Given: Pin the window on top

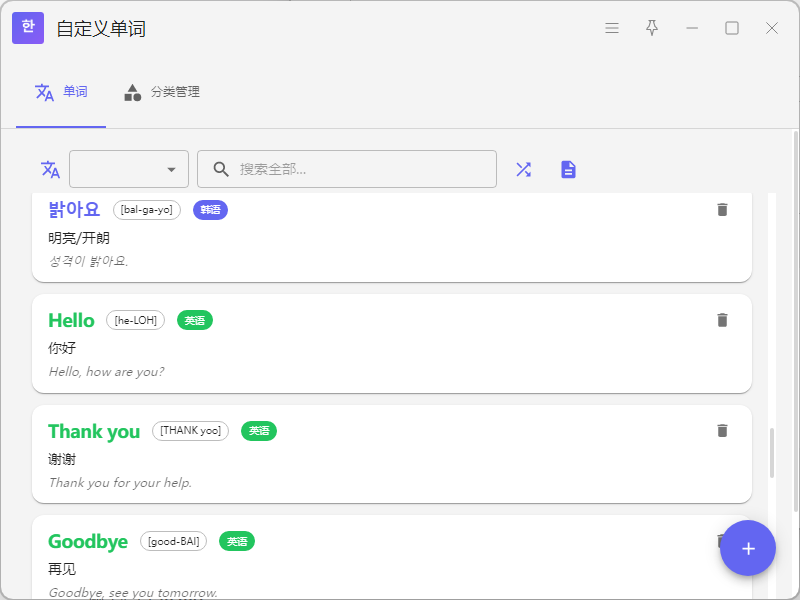Looking at the screenshot, I should point(652,28).
